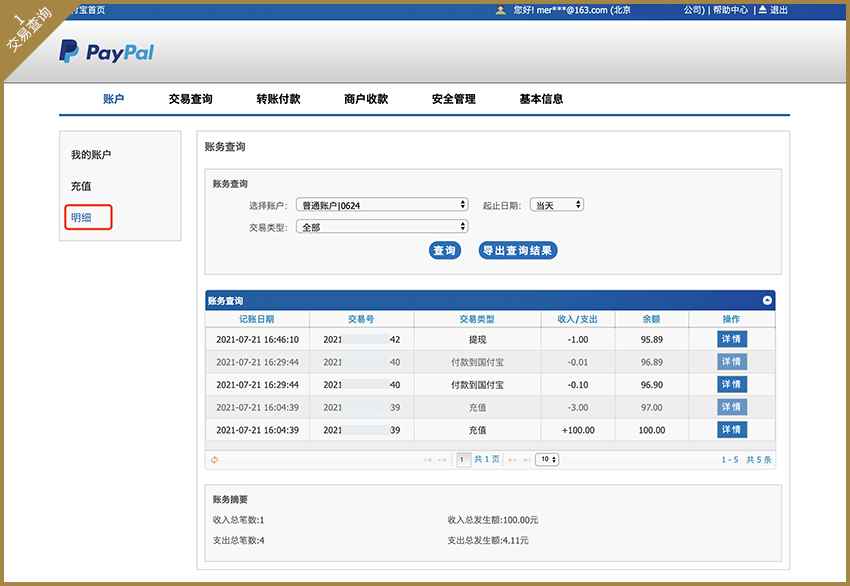Select 收入总笔数:1 summary text
Screen dimensions: 850x586
coord(239,520)
